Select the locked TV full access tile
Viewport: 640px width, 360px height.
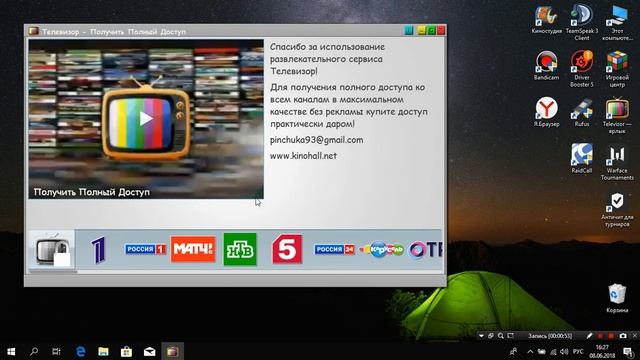point(52,250)
